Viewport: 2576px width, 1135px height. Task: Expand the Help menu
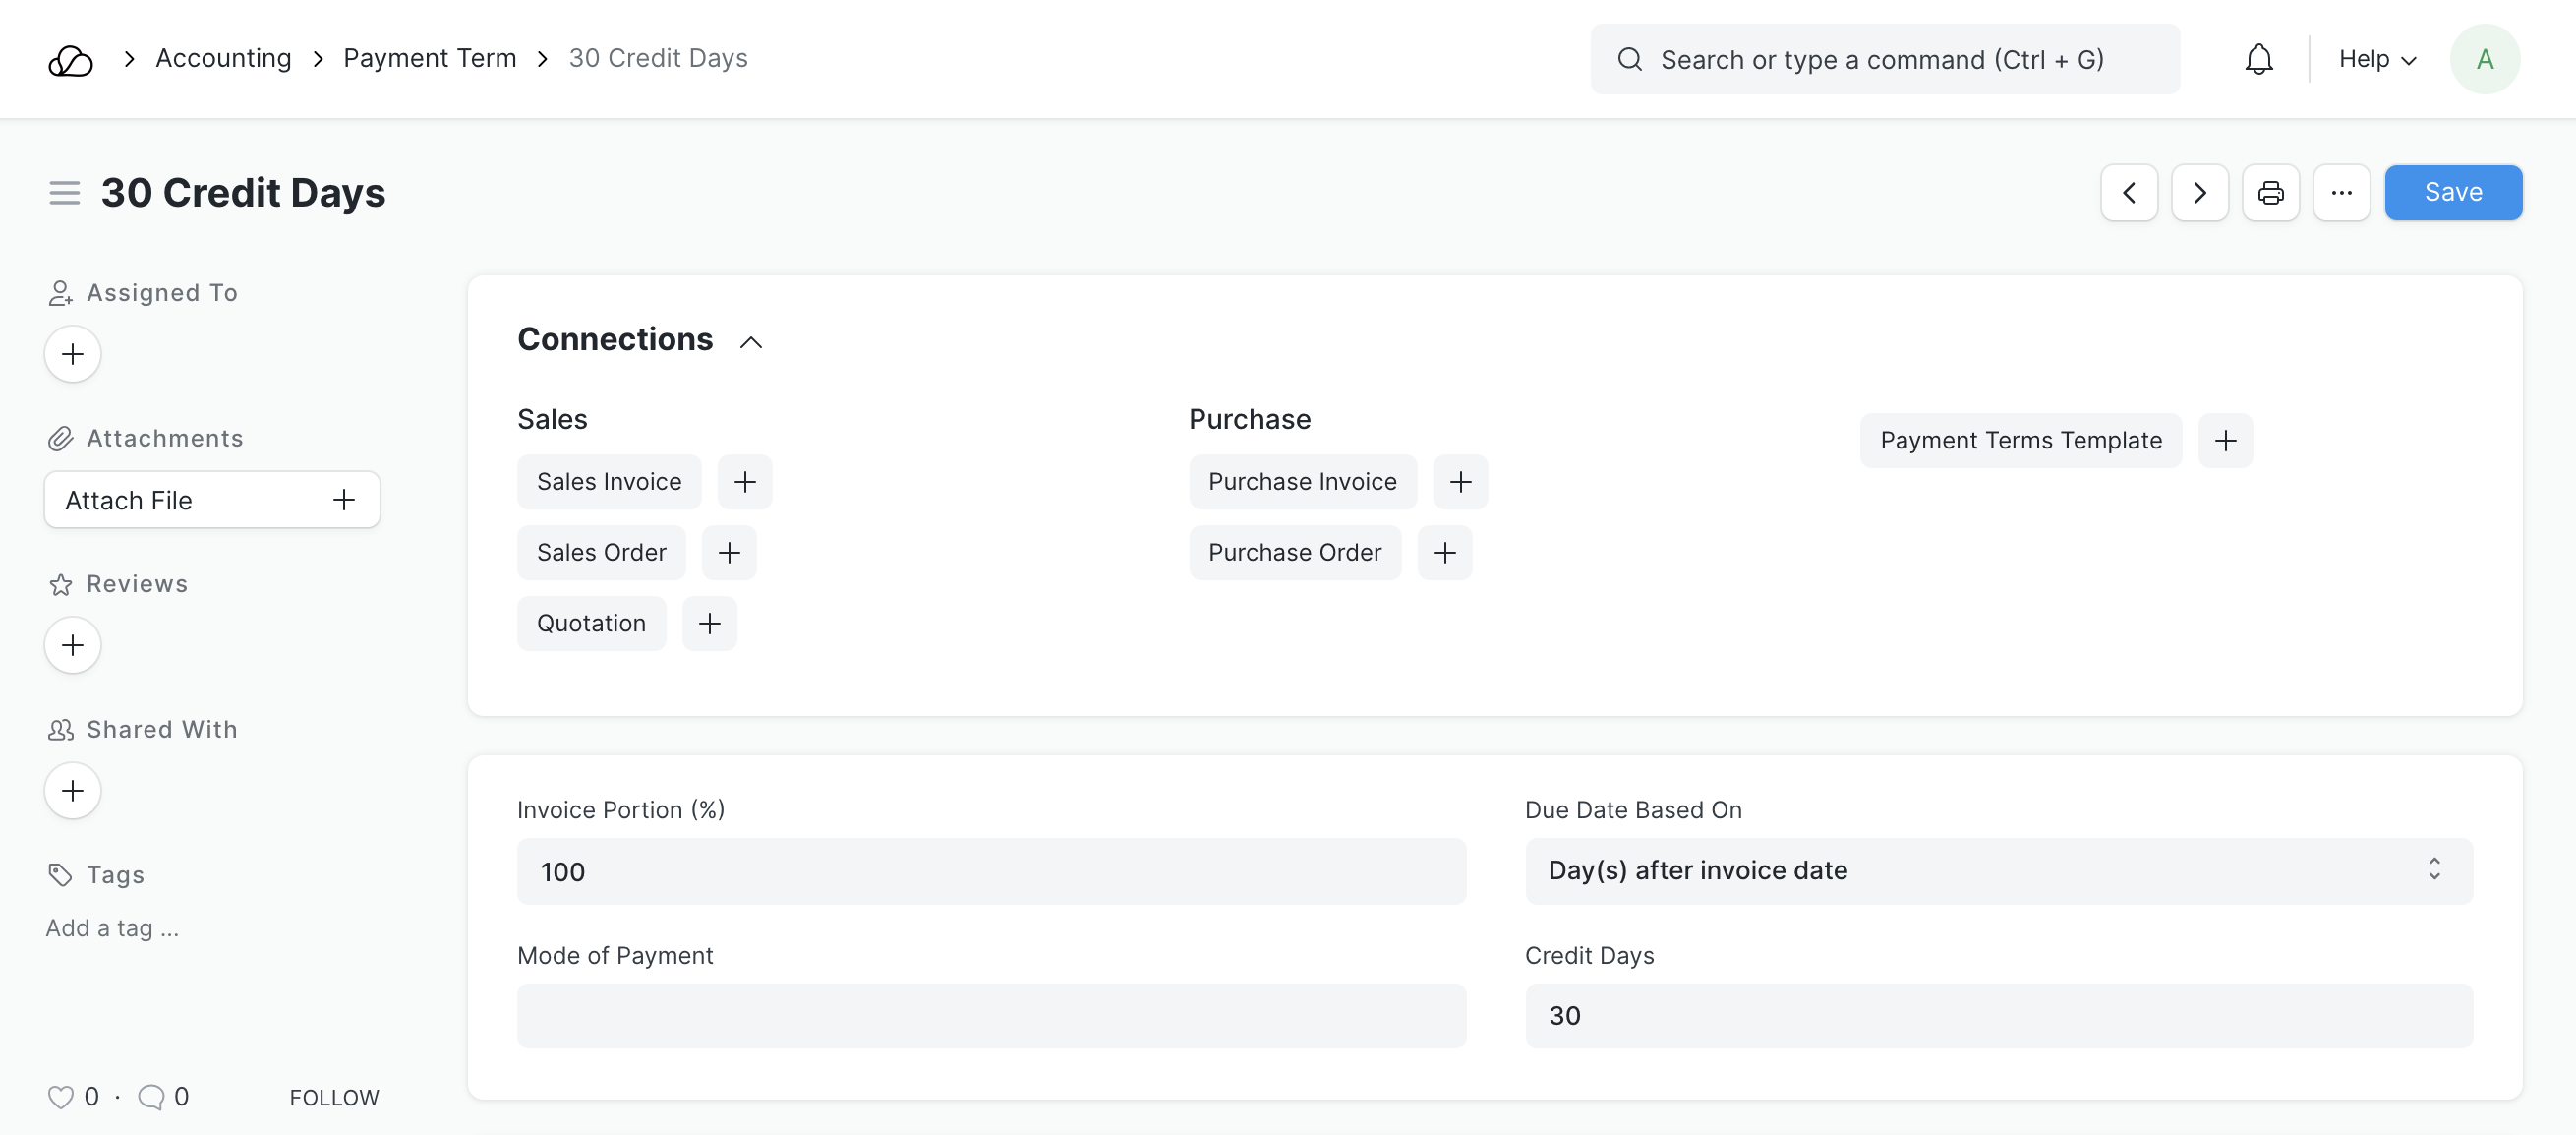[2377, 60]
